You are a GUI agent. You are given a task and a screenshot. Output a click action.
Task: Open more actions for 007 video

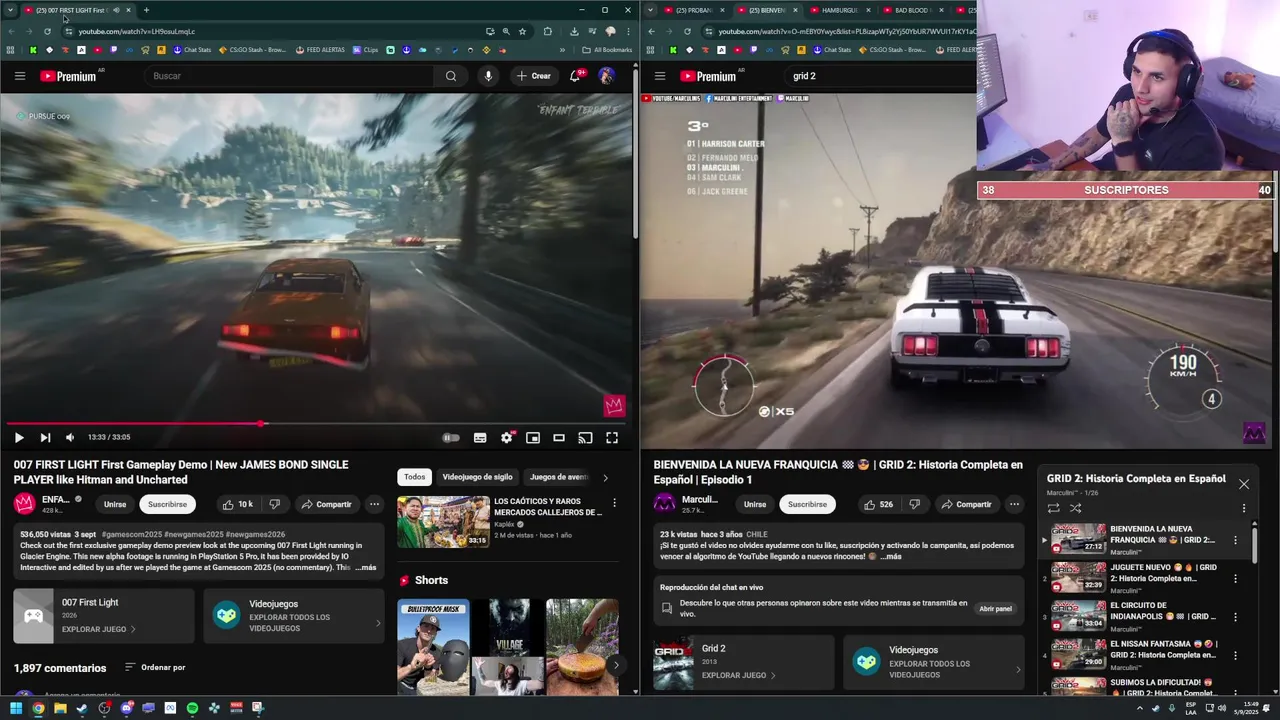pos(374,504)
